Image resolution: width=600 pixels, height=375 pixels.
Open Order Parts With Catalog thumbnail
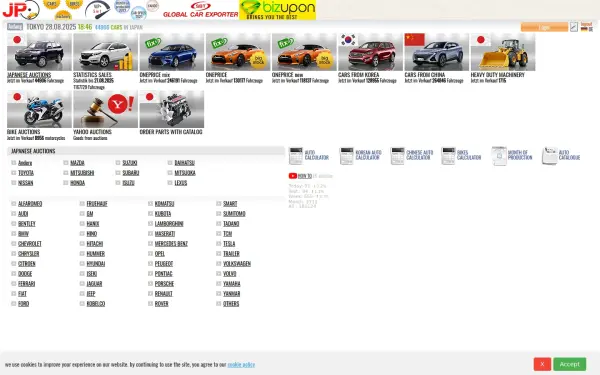coord(172,109)
